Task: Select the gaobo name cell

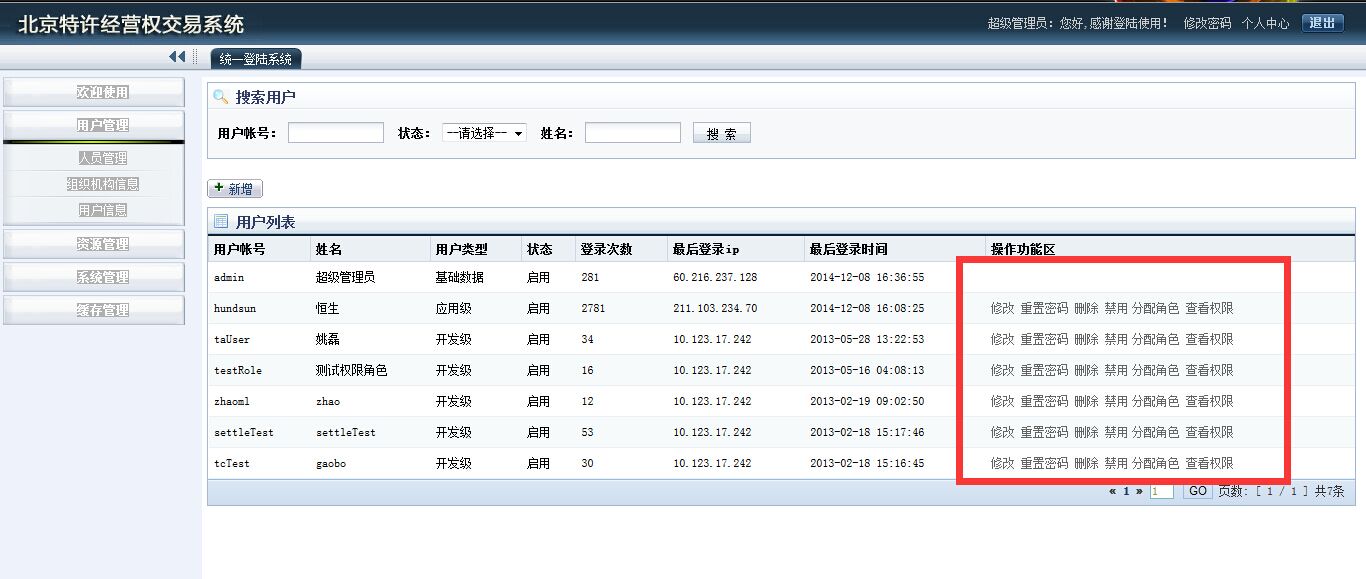Action: [x=331, y=463]
